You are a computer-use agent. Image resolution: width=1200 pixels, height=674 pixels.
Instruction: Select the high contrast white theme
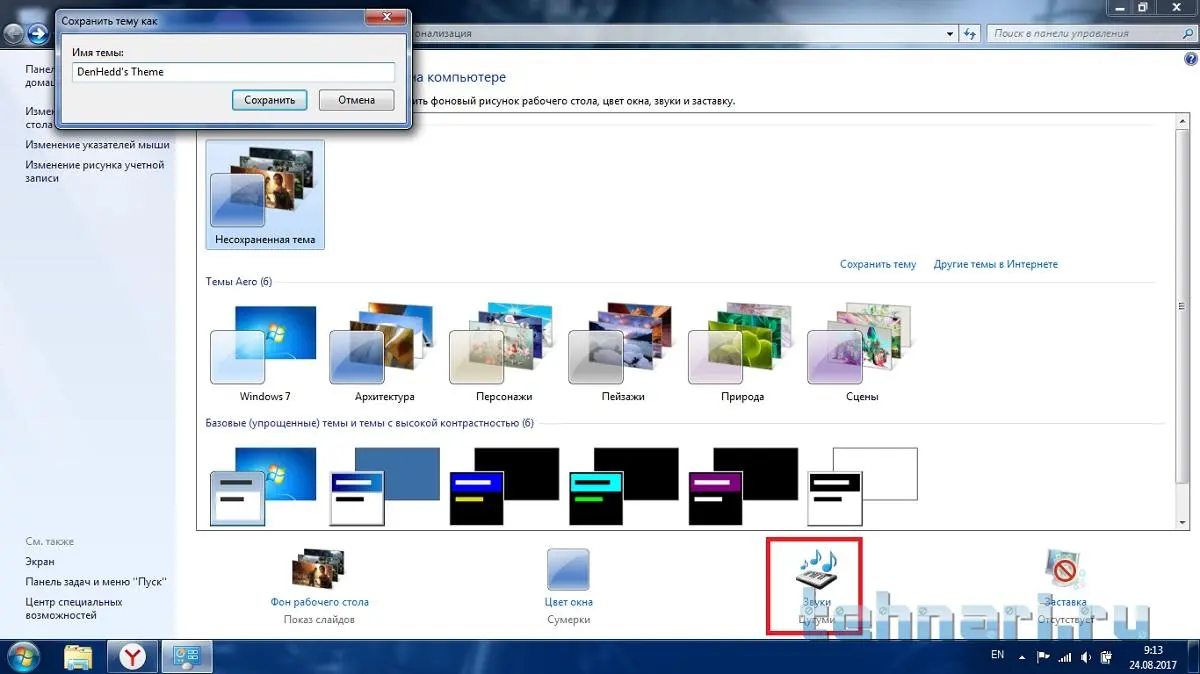point(862,486)
